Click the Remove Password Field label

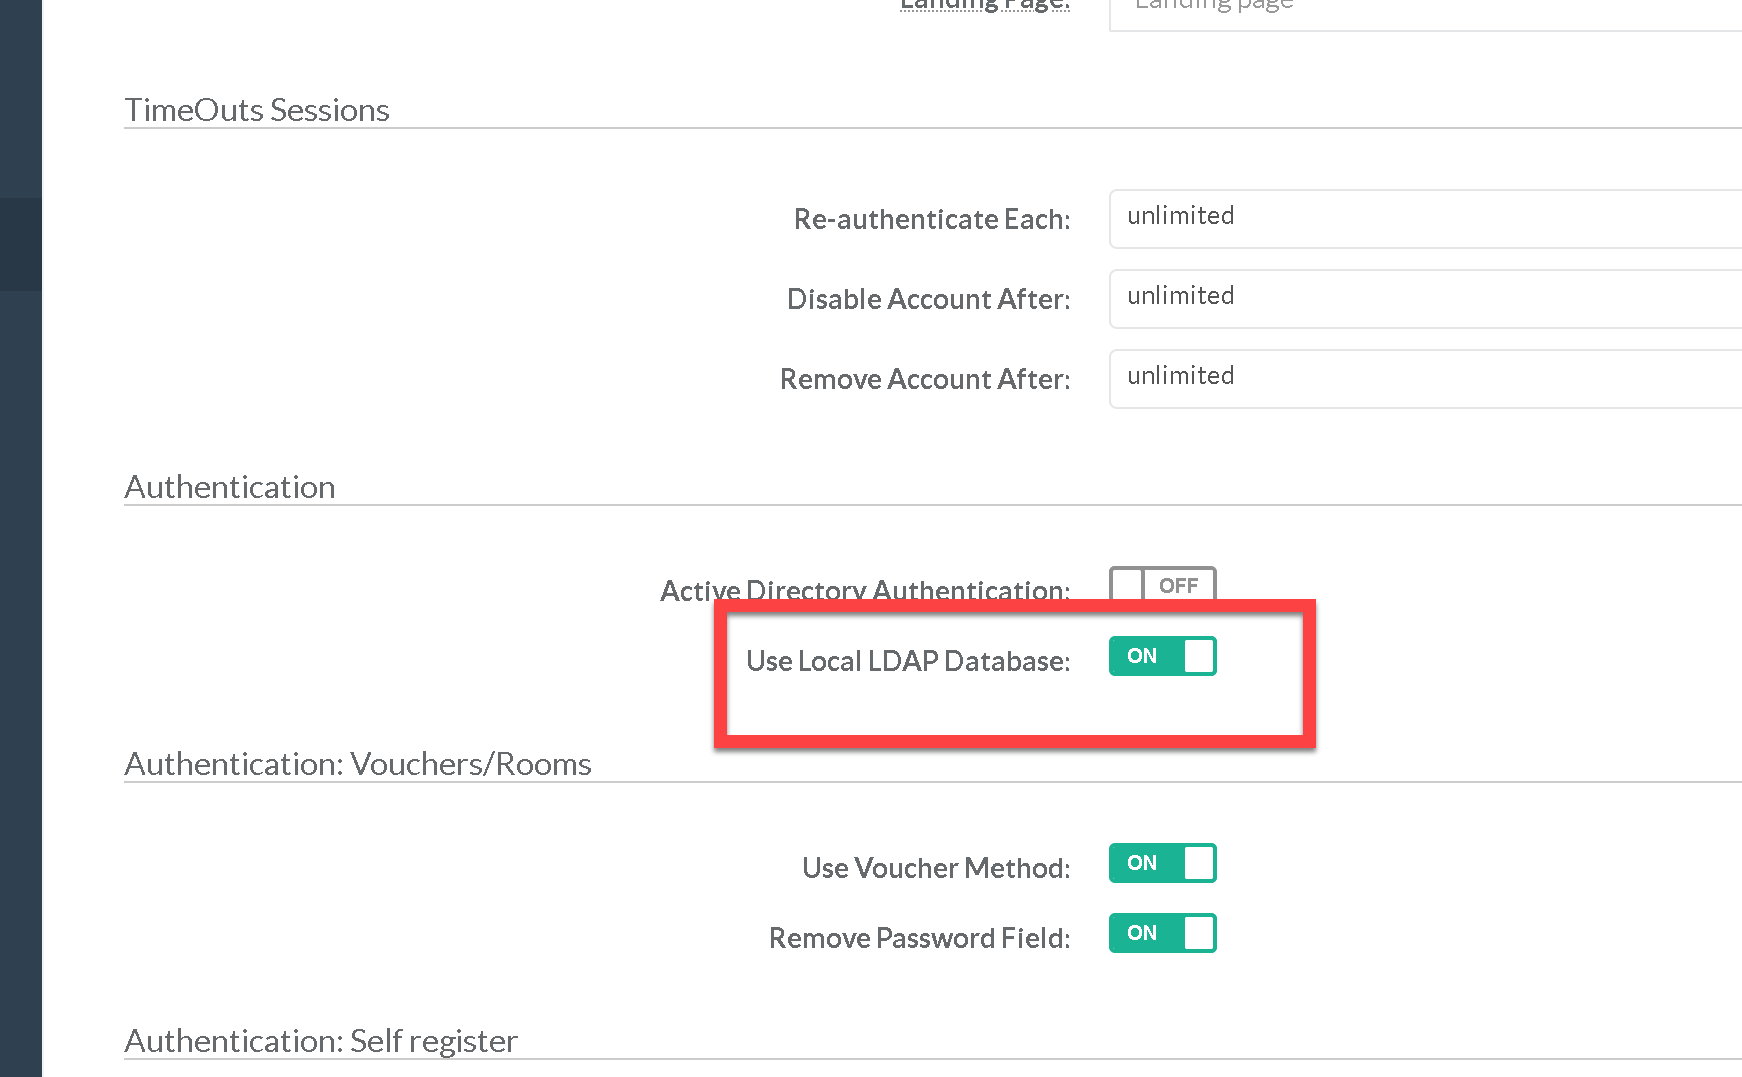[918, 938]
